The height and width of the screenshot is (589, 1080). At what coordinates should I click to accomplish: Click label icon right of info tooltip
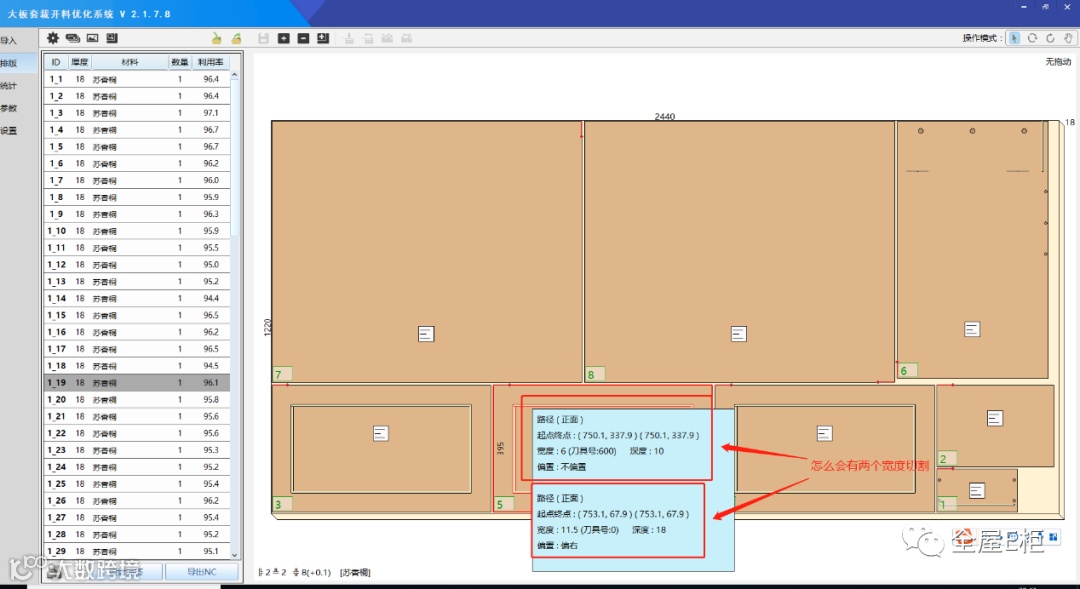coord(824,433)
